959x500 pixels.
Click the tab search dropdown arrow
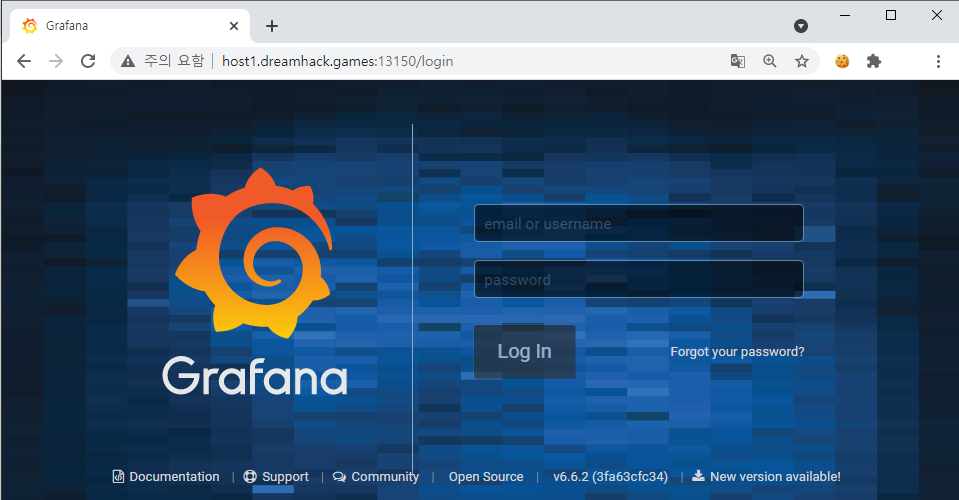[801, 26]
